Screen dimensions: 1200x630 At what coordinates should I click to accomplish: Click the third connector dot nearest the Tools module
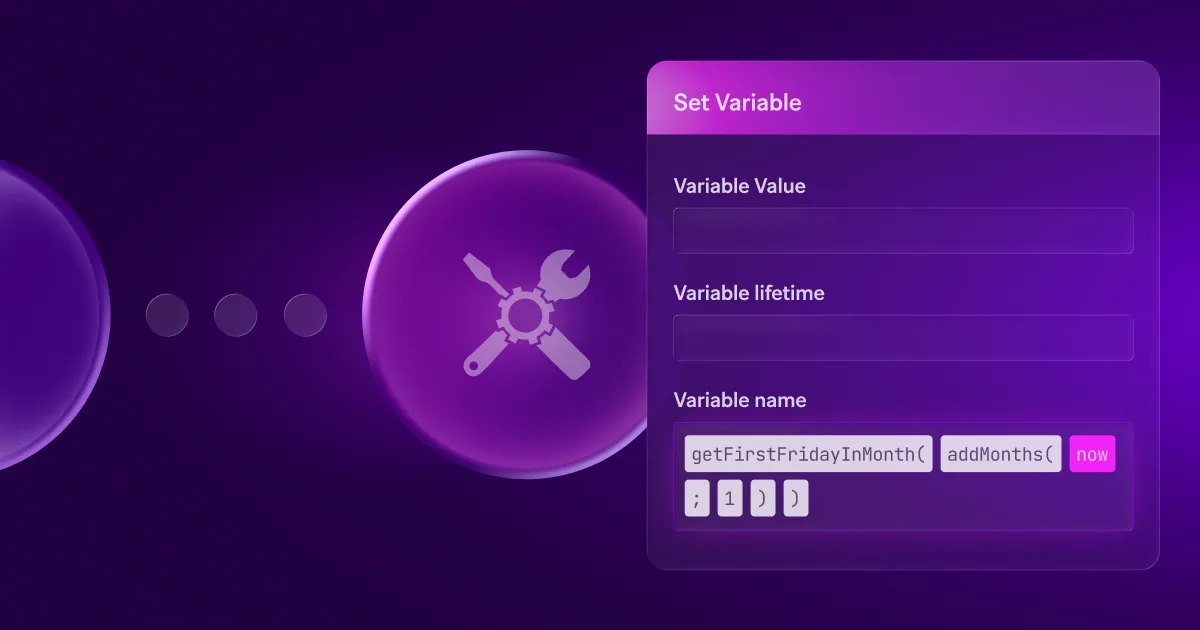pos(305,315)
